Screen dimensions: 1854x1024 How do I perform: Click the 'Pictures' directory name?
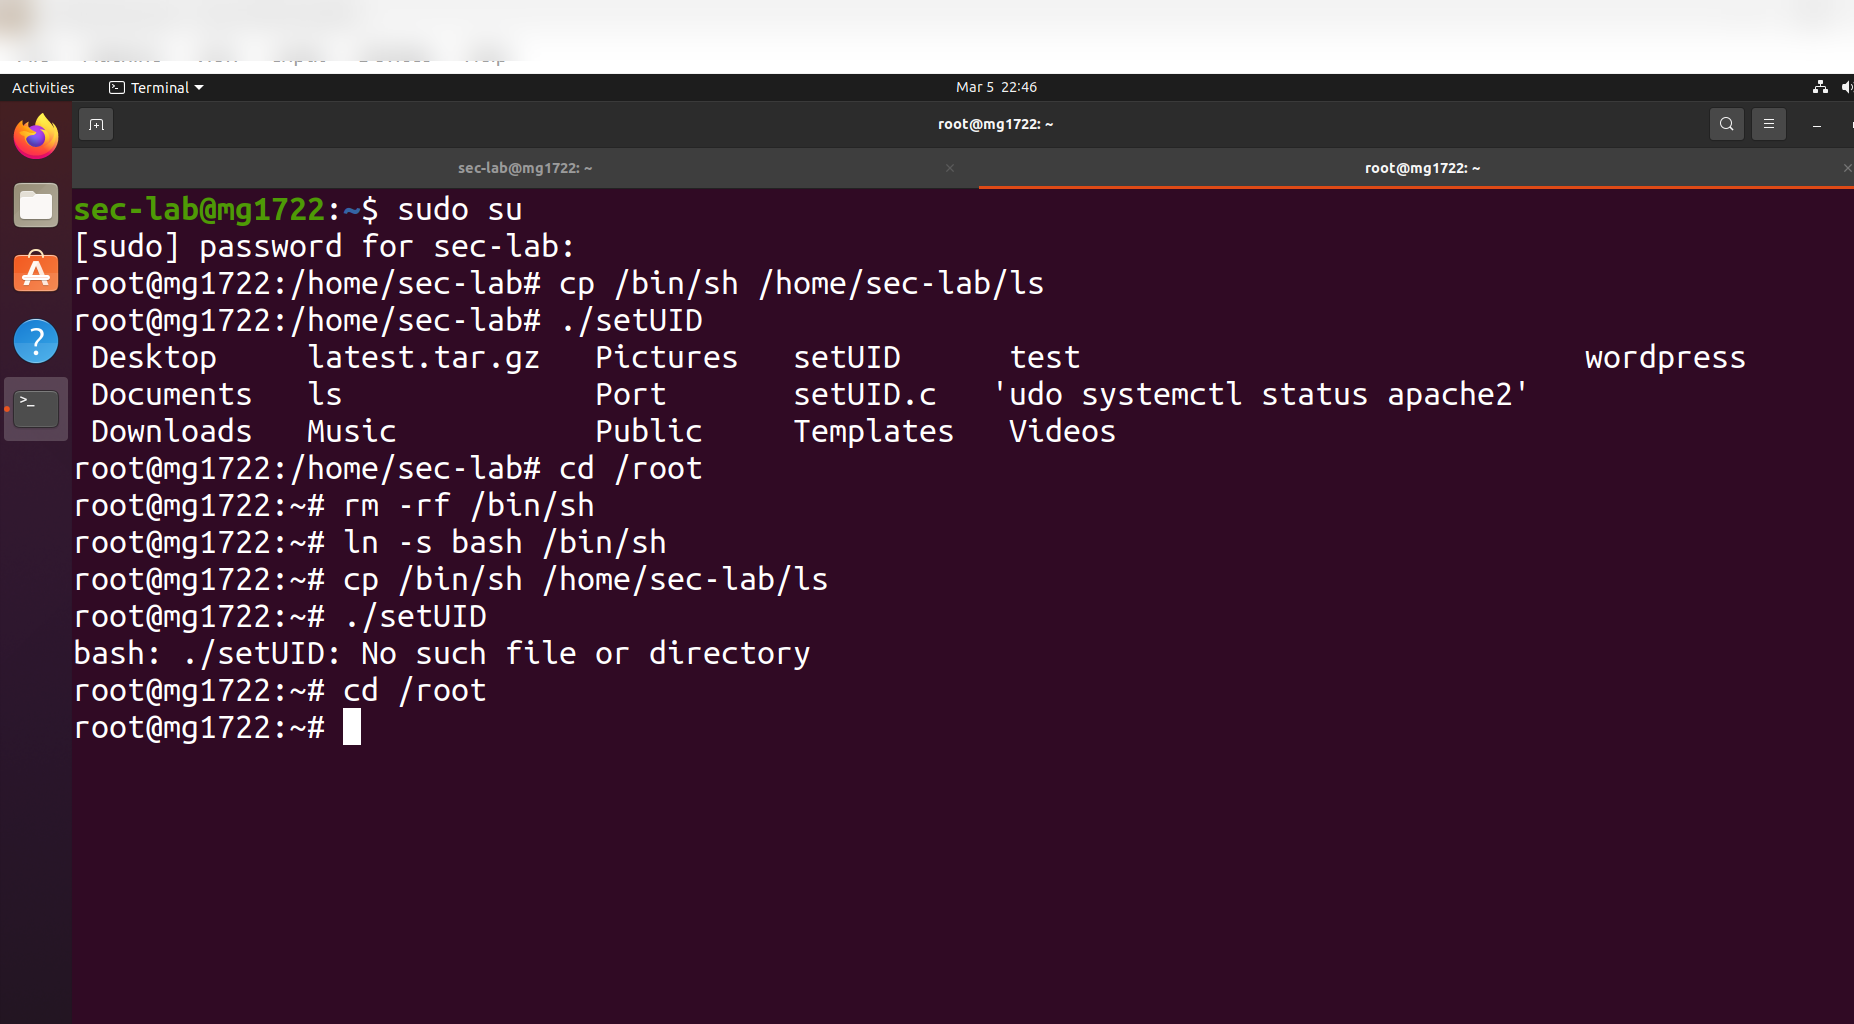[x=666, y=358]
